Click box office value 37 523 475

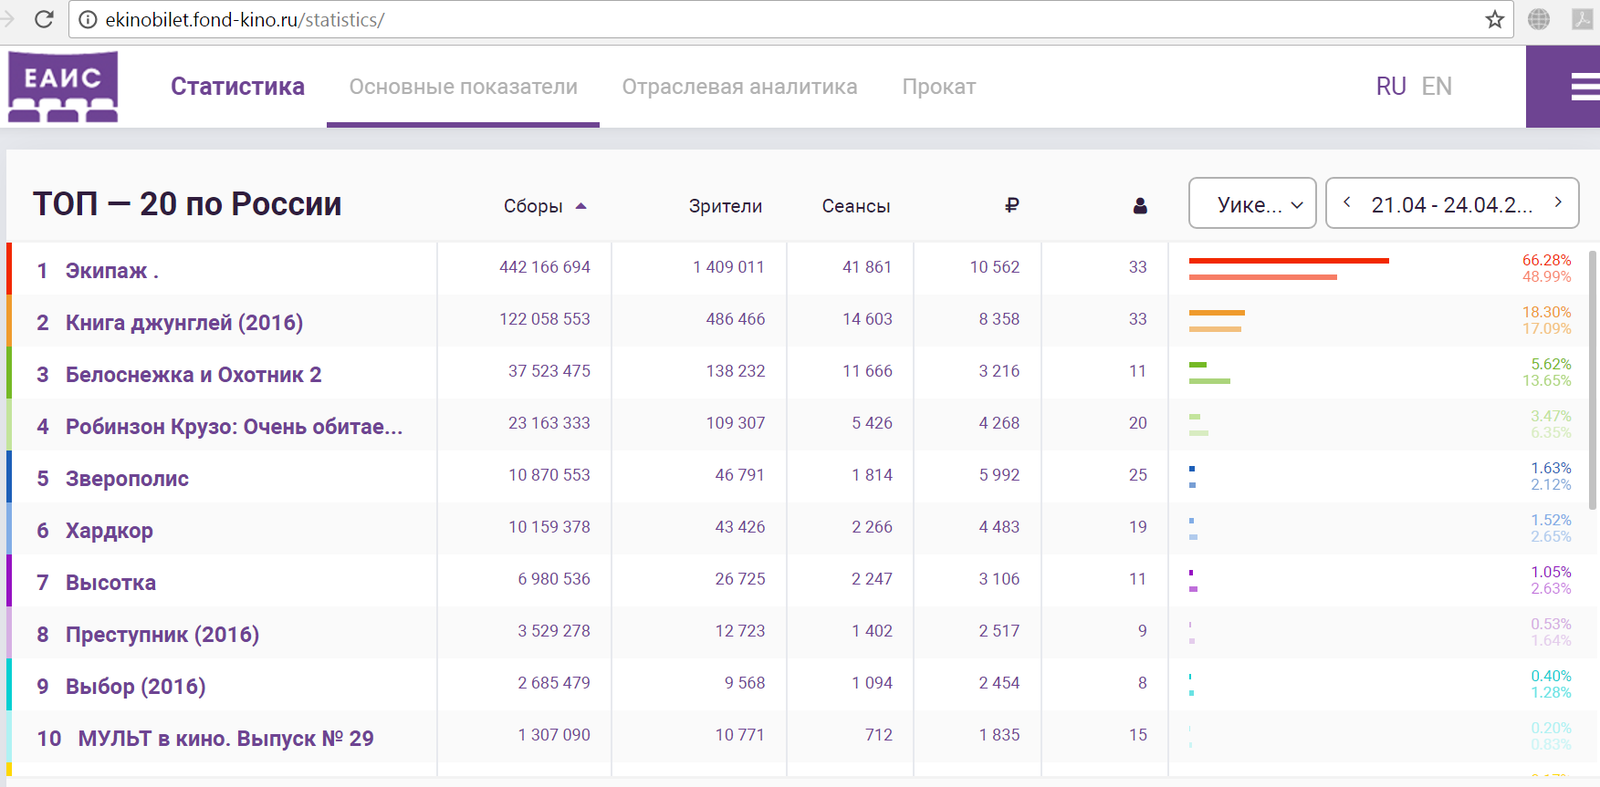[x=549, y=371]
